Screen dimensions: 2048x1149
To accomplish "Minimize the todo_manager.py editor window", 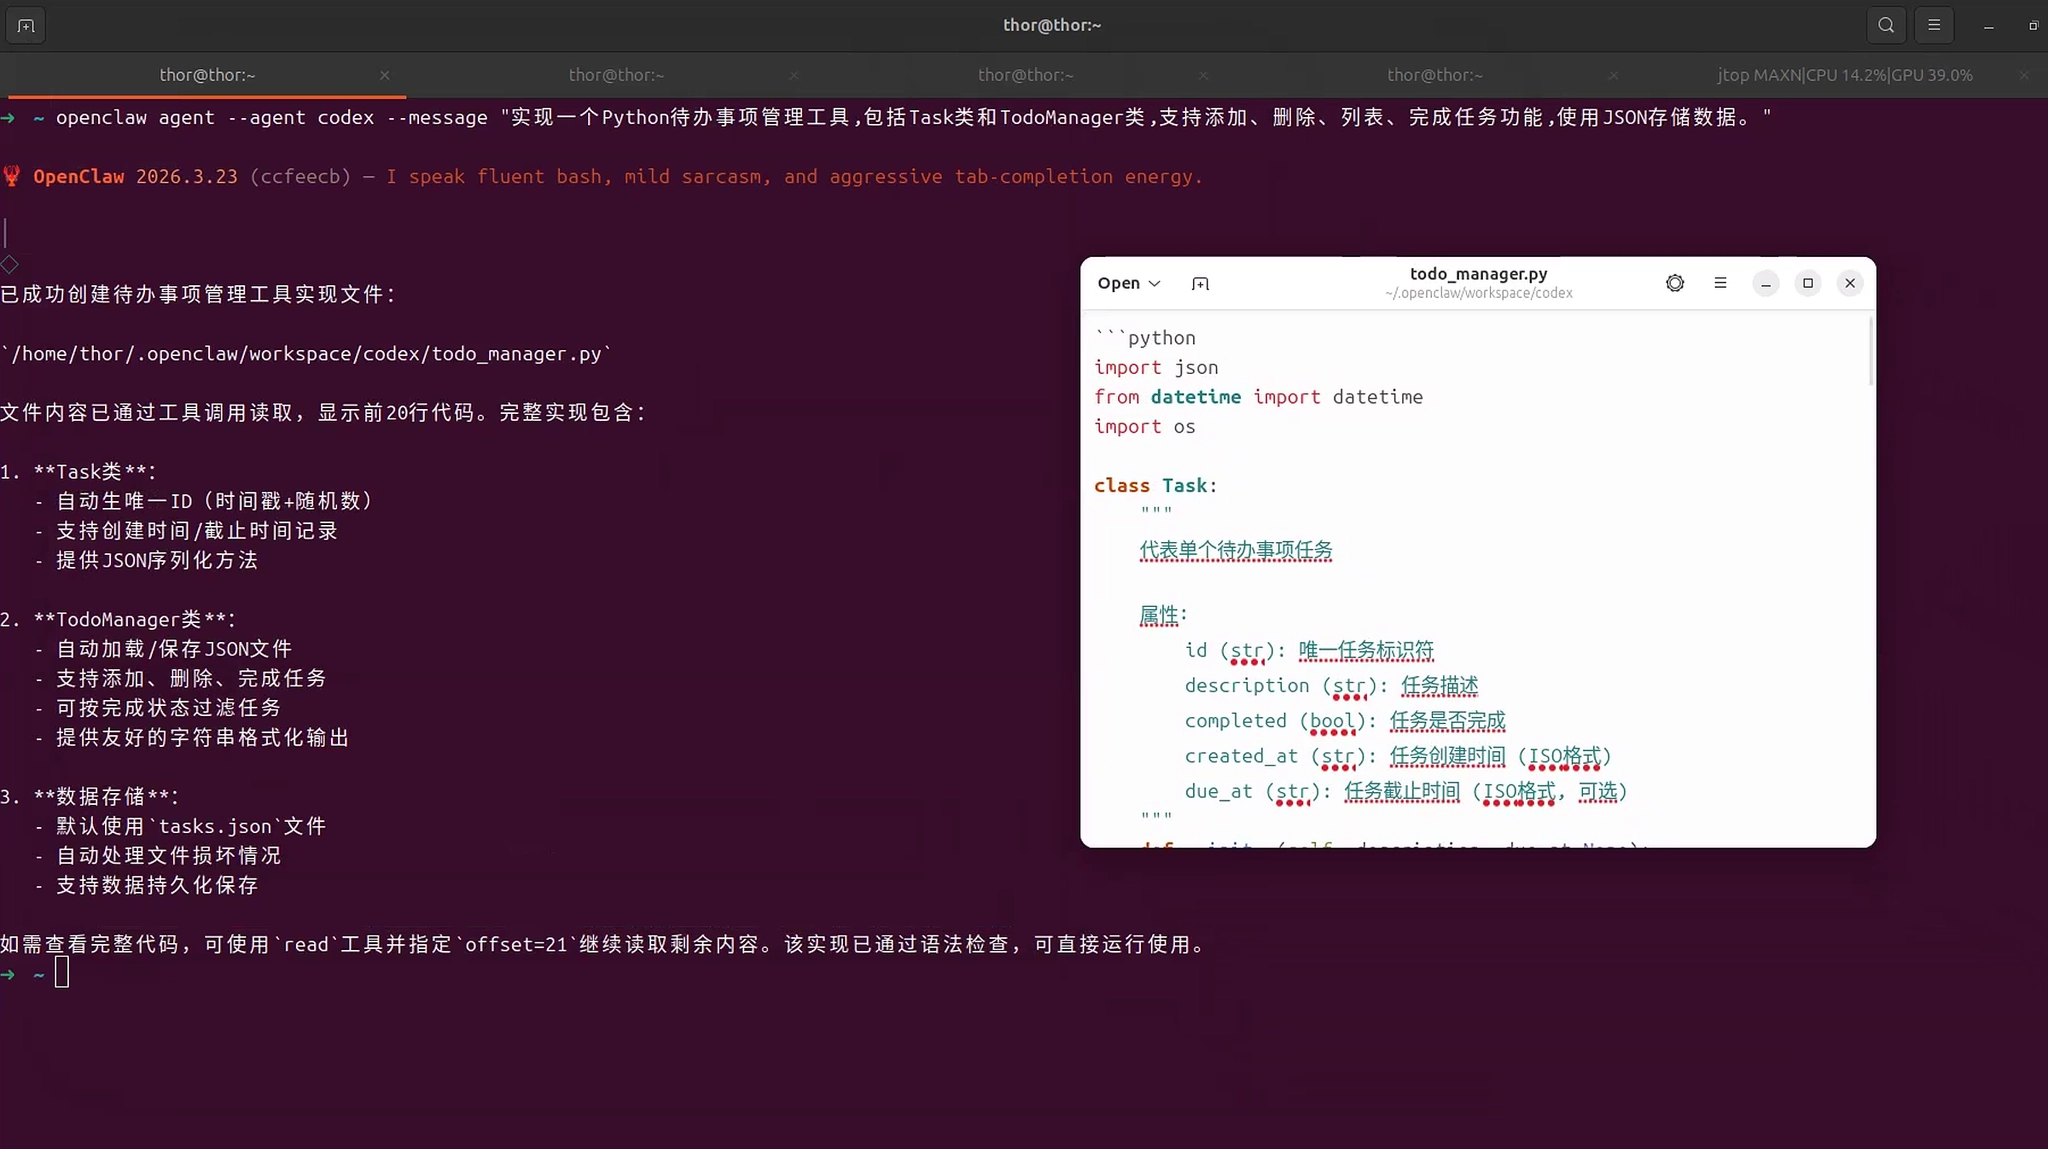I will point(1766,284).
